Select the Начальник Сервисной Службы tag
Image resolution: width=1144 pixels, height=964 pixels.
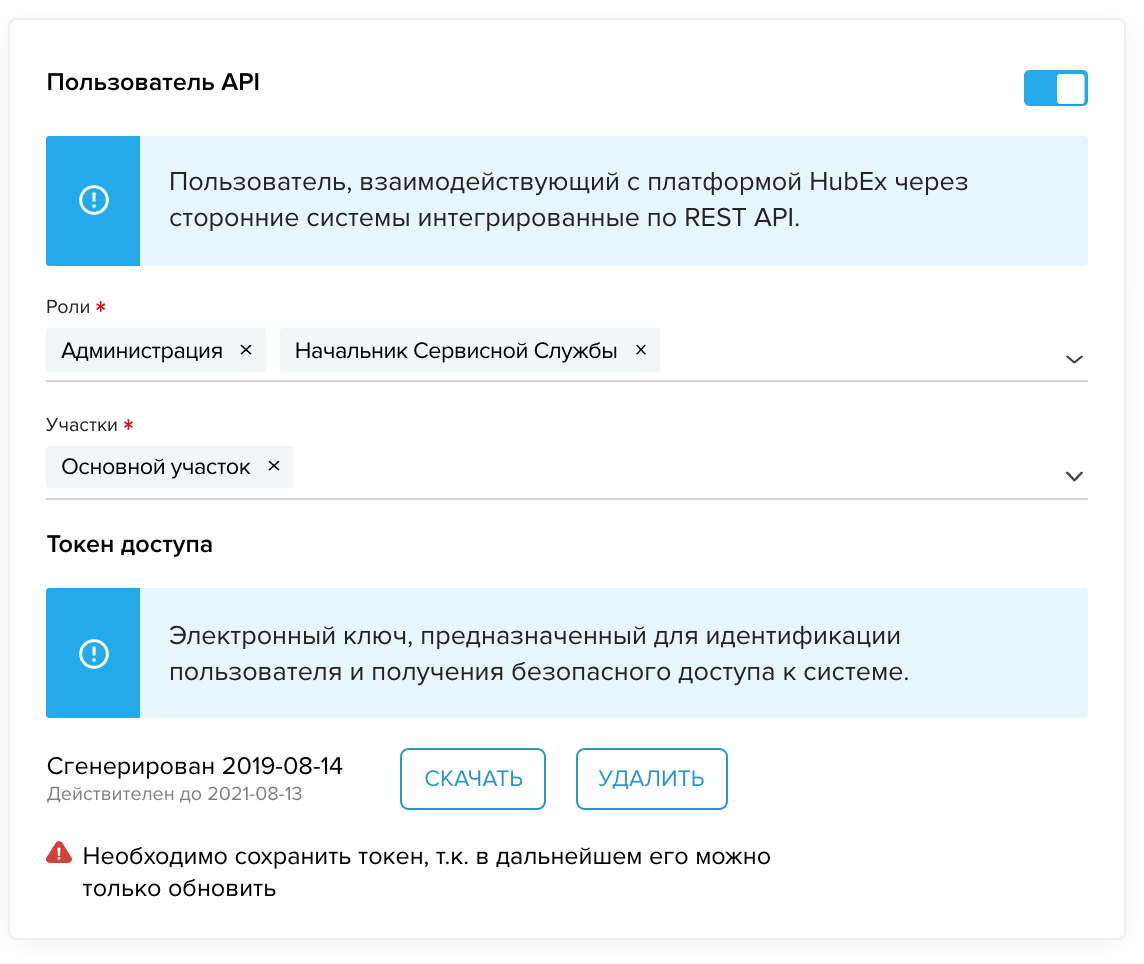point(456,350)
